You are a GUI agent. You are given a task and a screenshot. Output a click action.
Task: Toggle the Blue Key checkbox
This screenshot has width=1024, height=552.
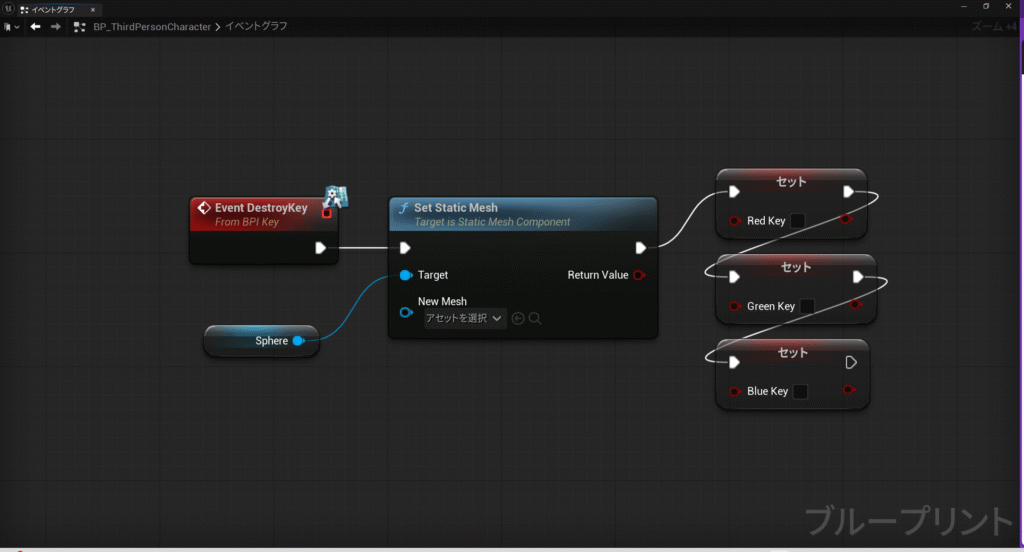800,391
